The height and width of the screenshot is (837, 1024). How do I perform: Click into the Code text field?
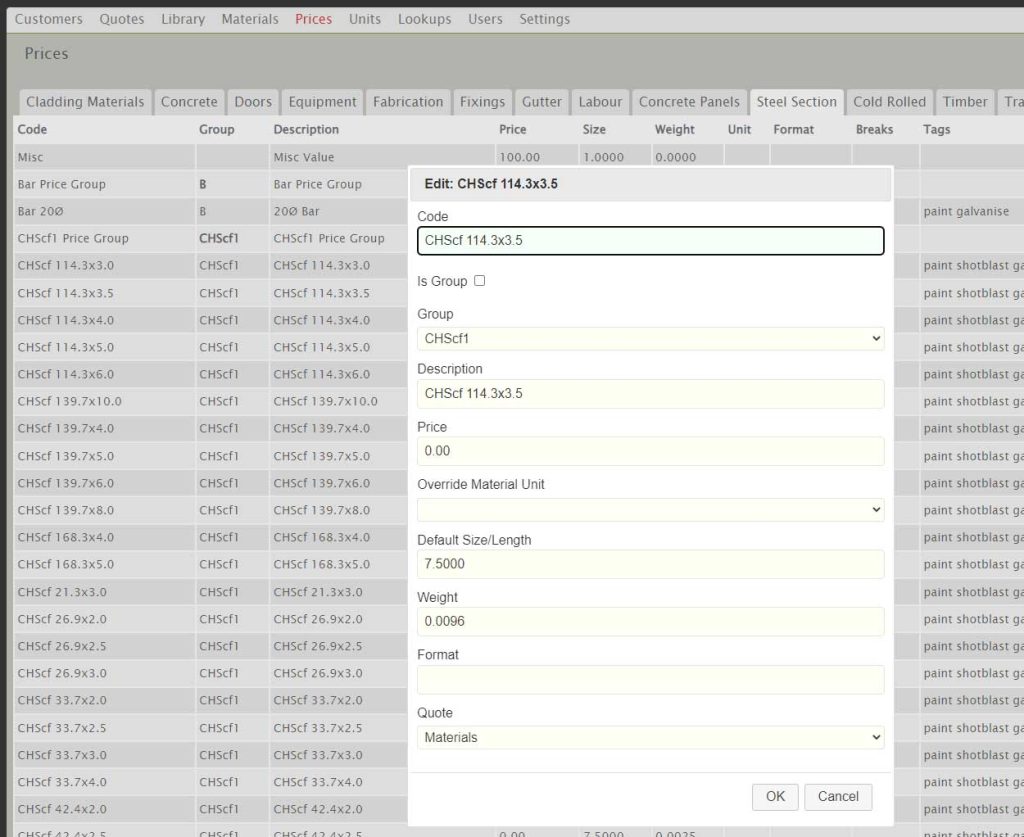(650, 241)
